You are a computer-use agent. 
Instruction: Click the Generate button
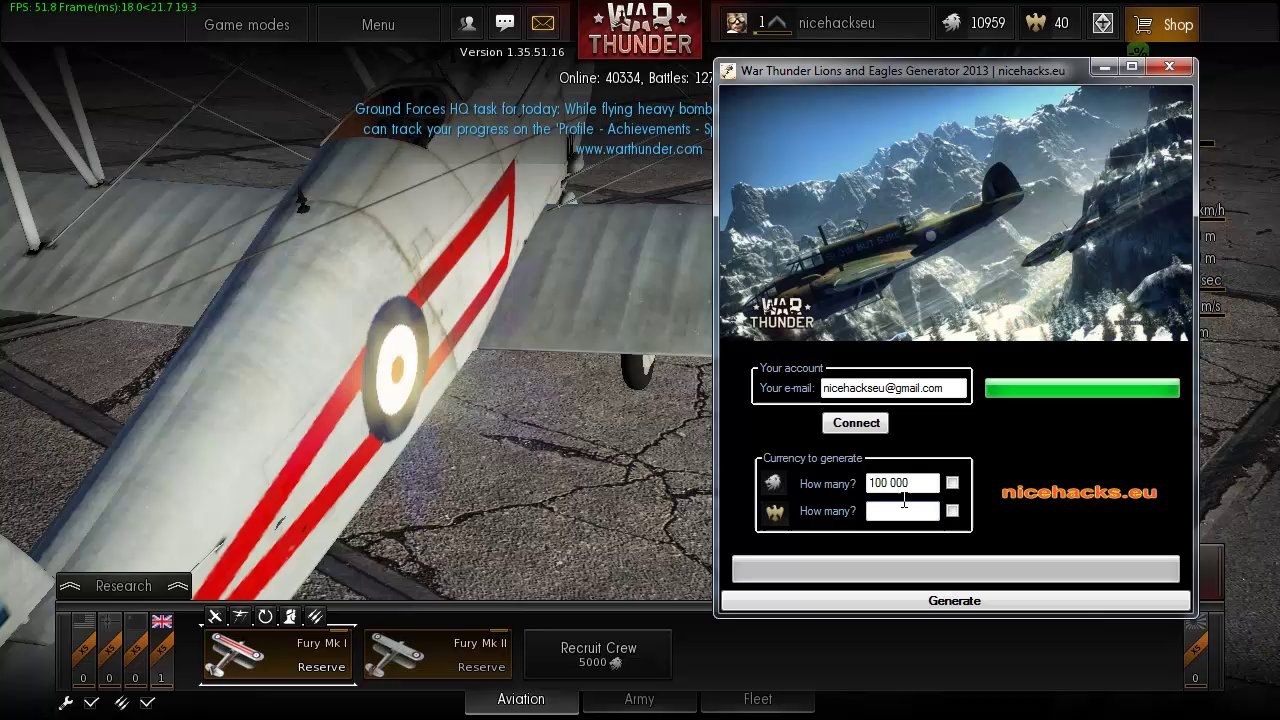(x=955, y=601)
